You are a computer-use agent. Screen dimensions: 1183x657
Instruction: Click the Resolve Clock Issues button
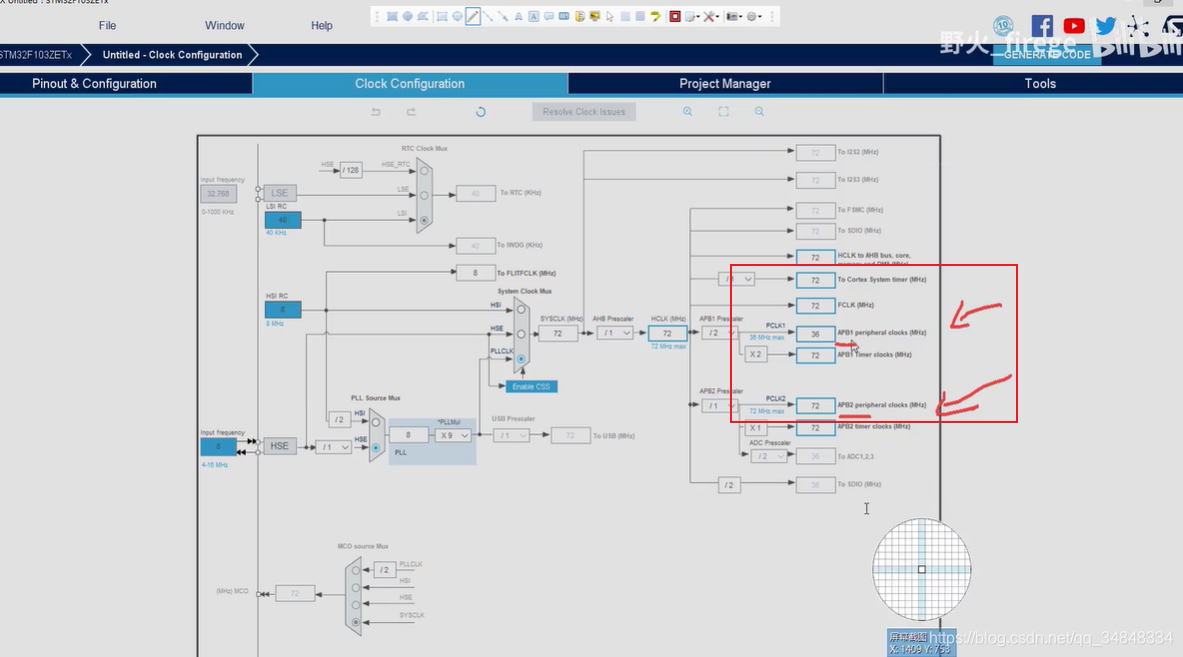[584, 112]
